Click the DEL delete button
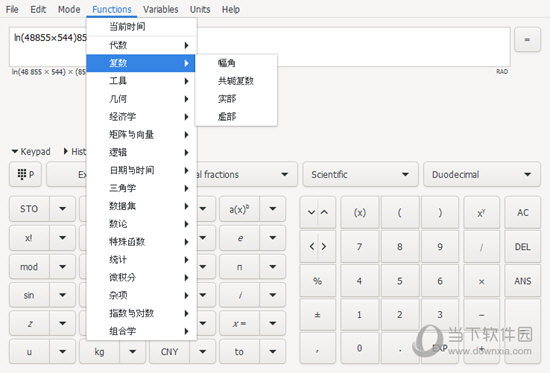 [x=523, y=247]
